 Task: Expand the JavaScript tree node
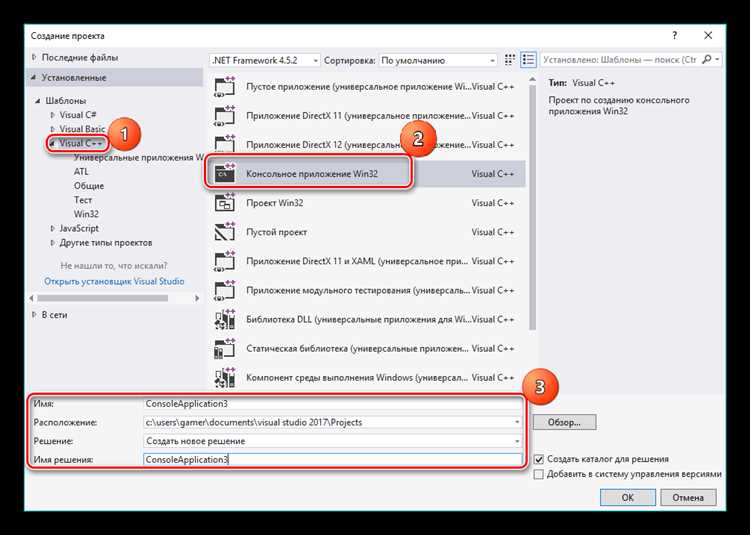click(53, 229)
